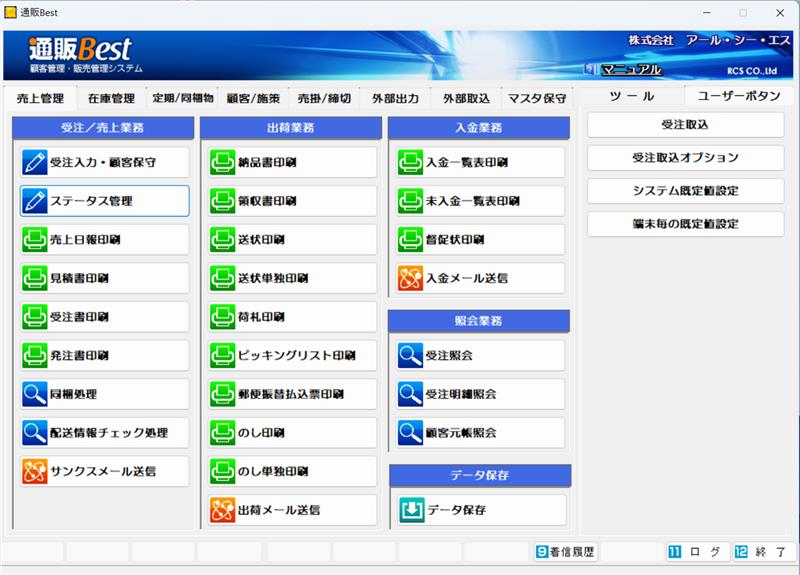The image size is (800, 575).
Task: Click the 受注取込 button
Action: pyautogui.click(x=685, y=125)
